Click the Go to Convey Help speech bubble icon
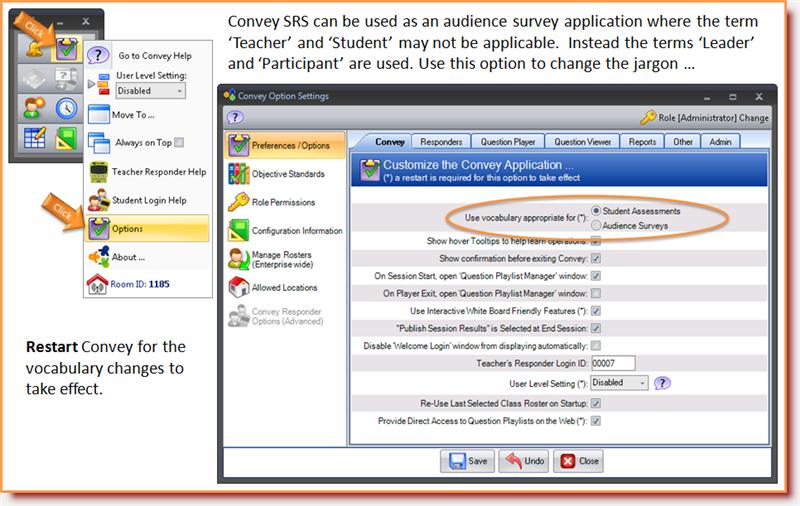The width and height of the screenshot is (800, 506). coord(98,55)
